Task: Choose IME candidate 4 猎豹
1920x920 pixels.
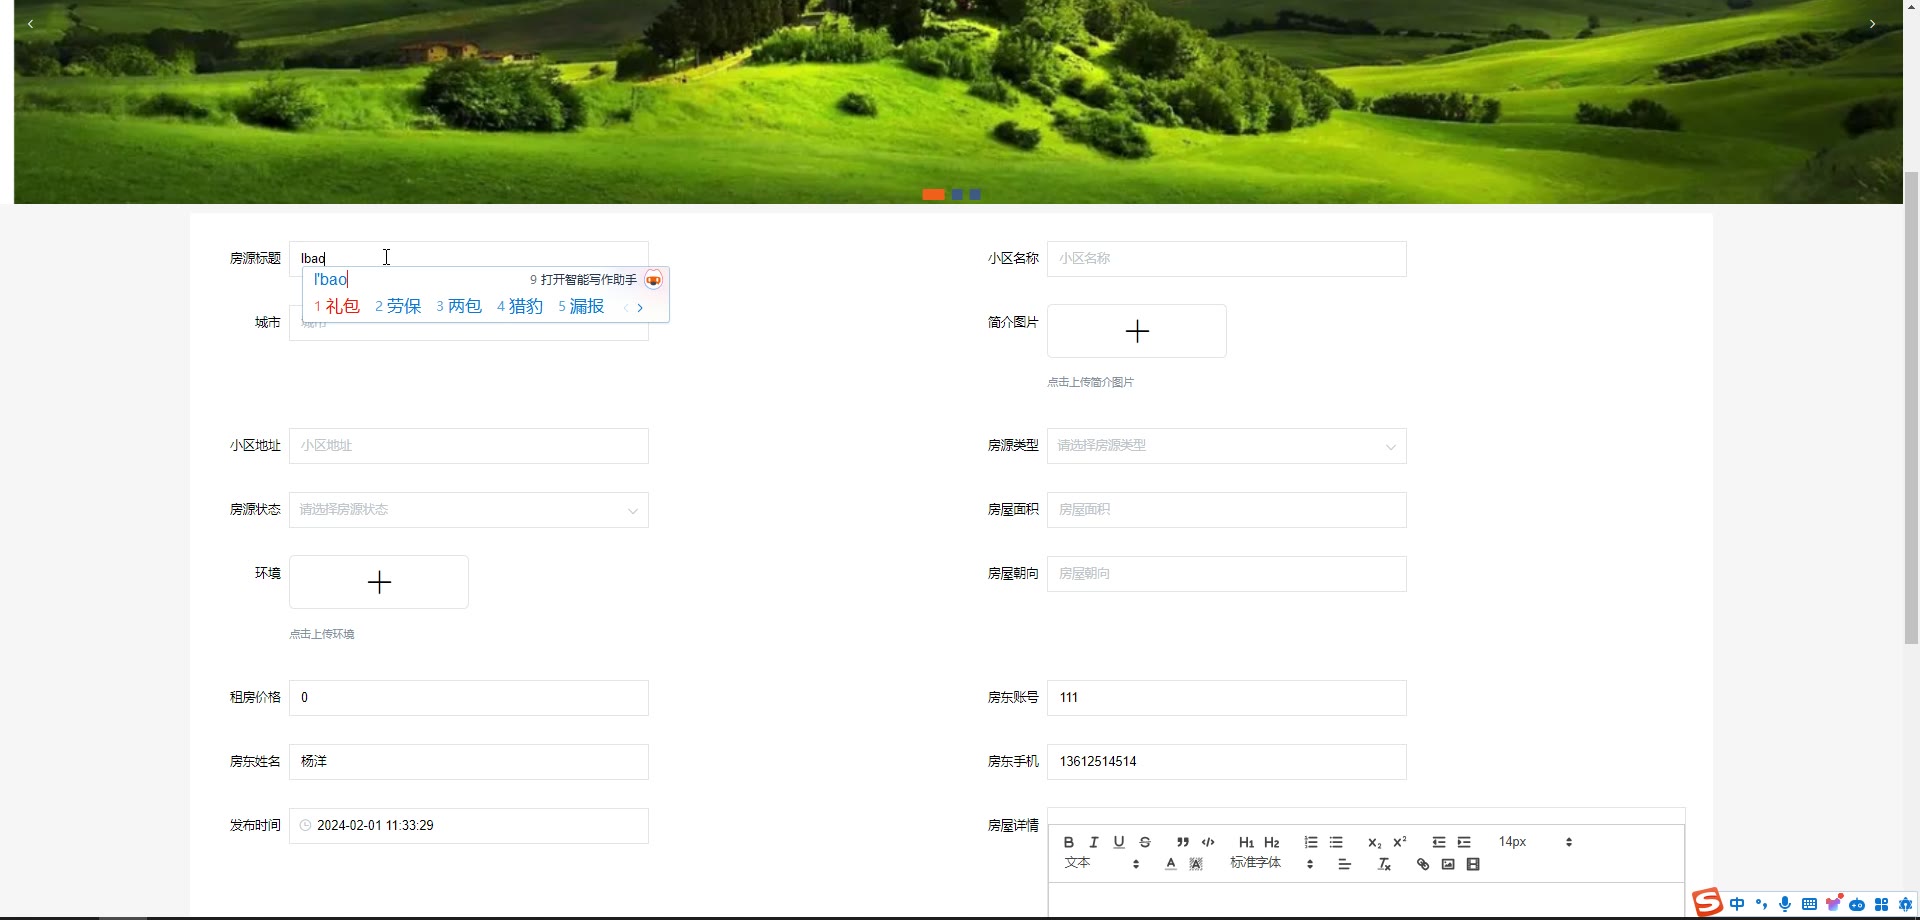Action: [x=520, y=307]
